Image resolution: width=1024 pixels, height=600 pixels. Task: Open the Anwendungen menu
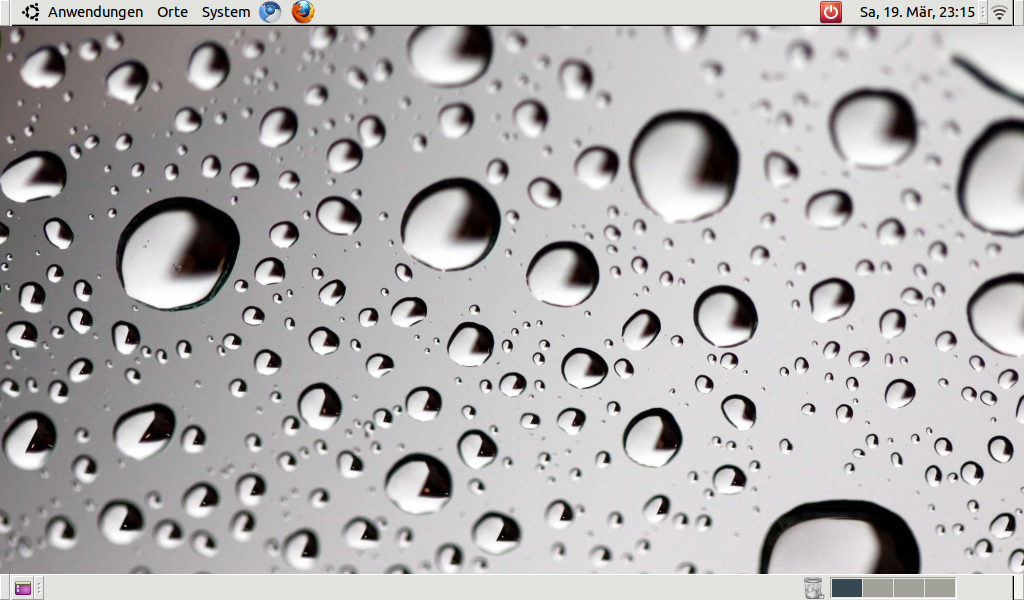click(95, 12)
